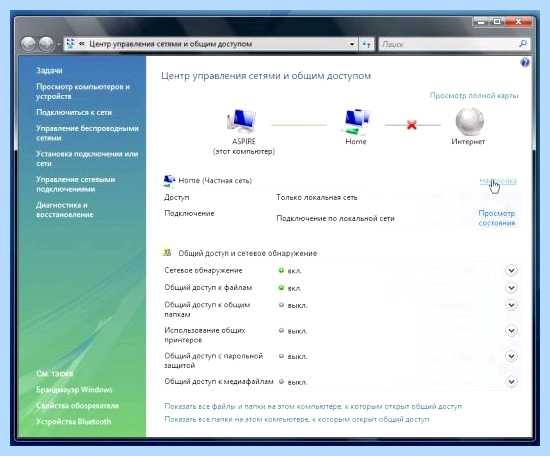550x456 pixels.
Task: Click the ASPIRE (этот компьютер) label
Action: (244, 146)
